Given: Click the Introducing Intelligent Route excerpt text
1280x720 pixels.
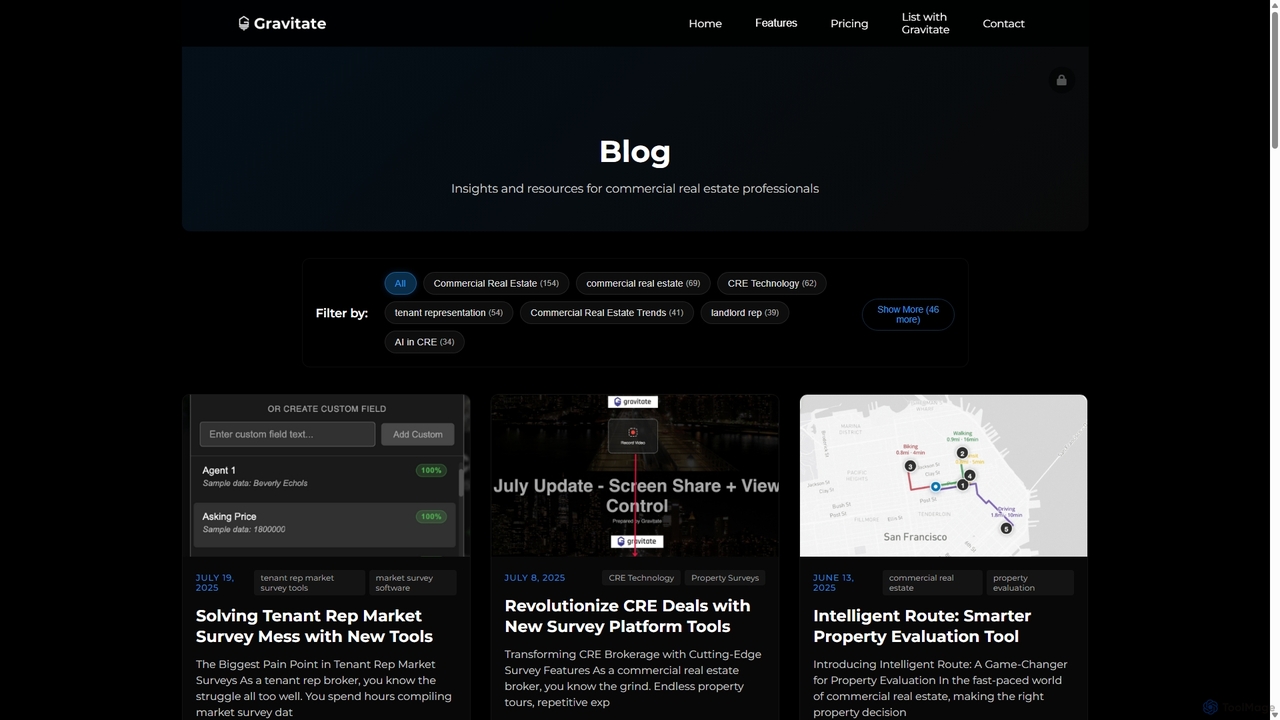Looking at the screenshot, I should pyautogui.click(x=940, y=688).
